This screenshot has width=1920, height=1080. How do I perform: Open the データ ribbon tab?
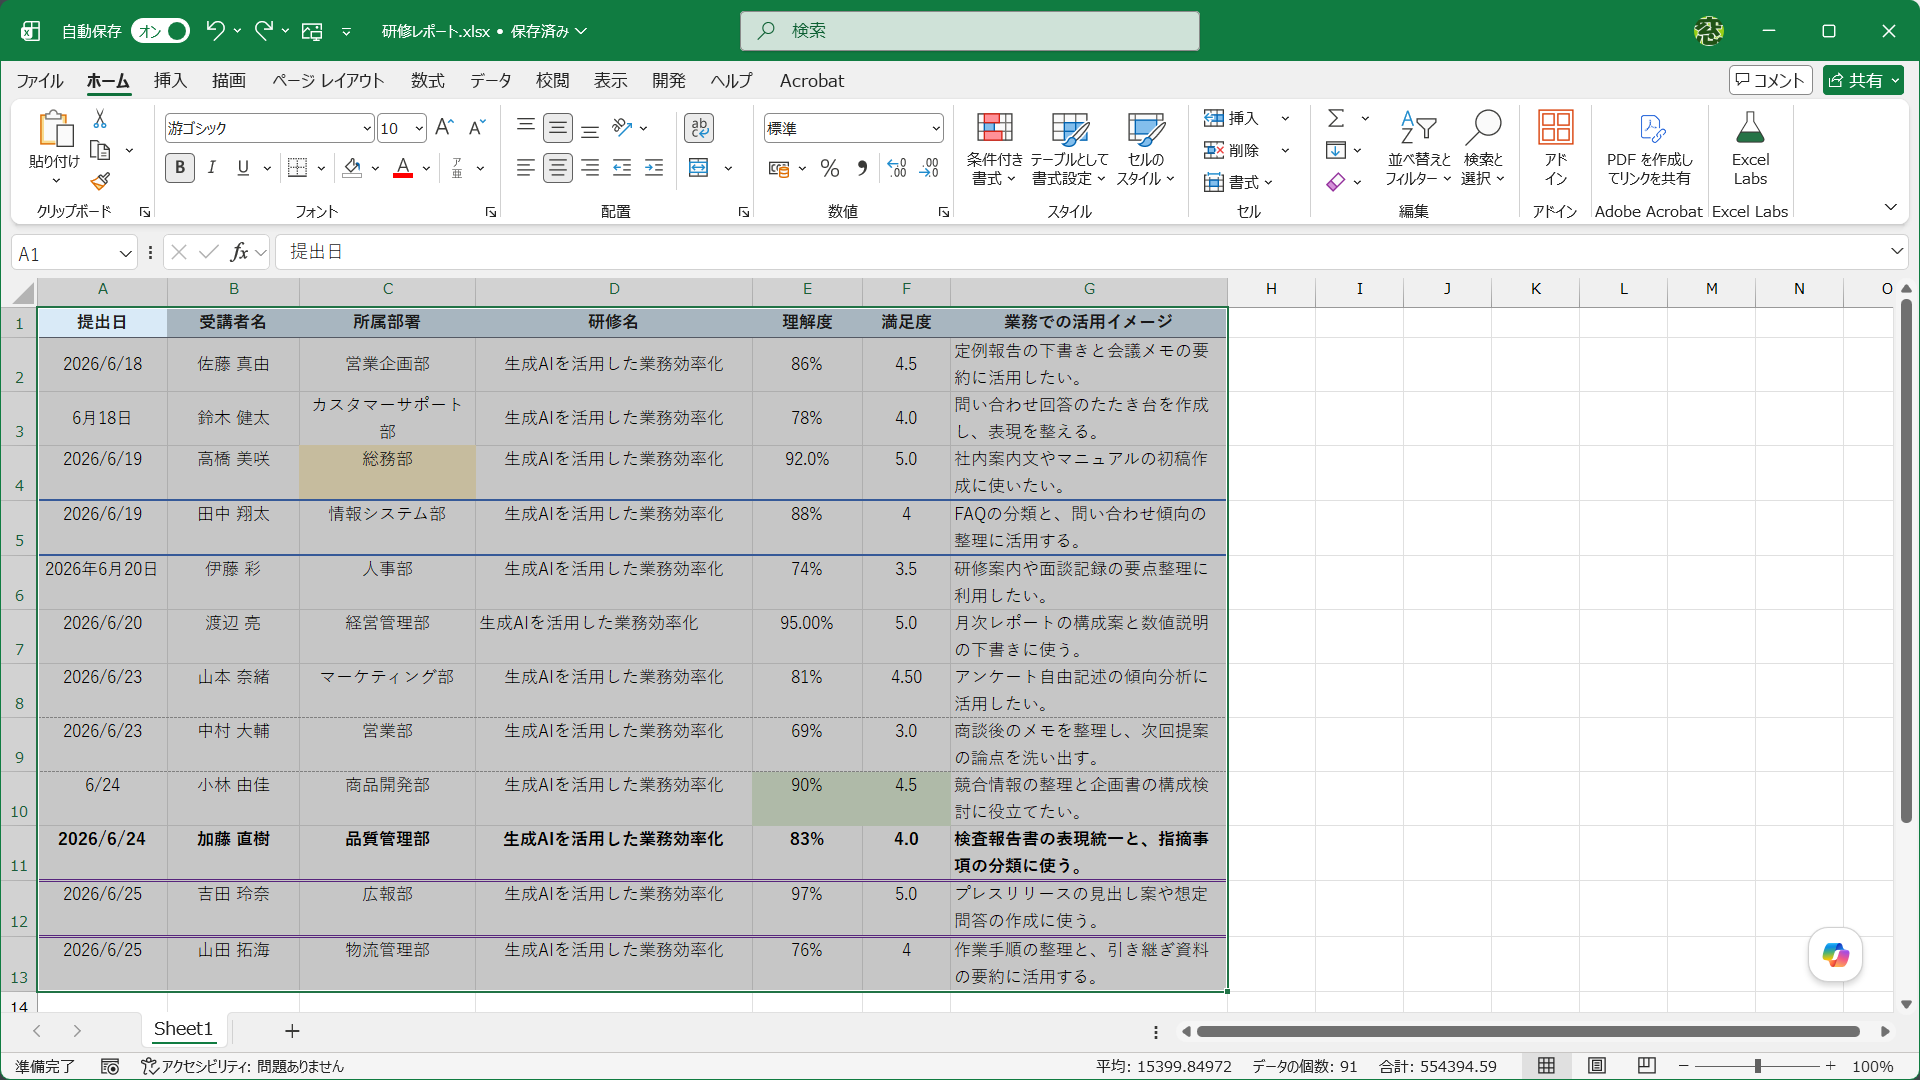point(491,81)
